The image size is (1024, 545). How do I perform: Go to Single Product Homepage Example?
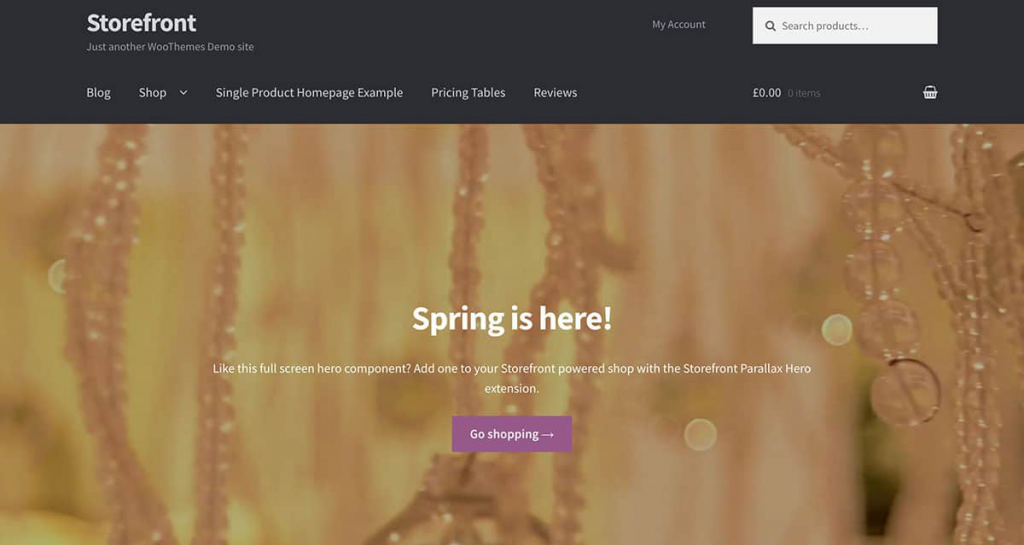(309, 93)
